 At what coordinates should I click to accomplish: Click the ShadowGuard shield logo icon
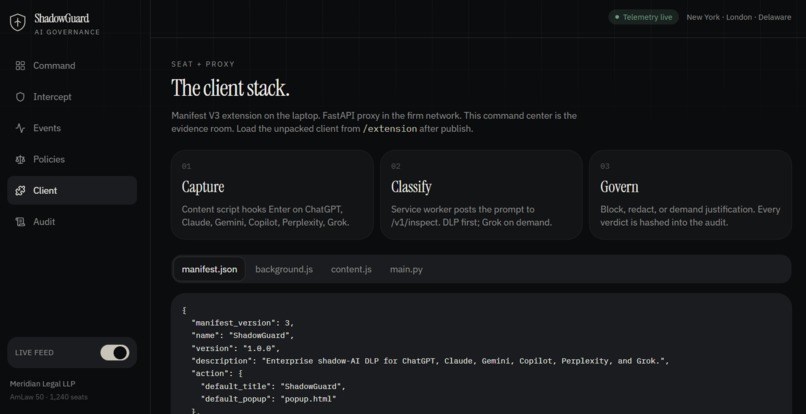(17, 22)
